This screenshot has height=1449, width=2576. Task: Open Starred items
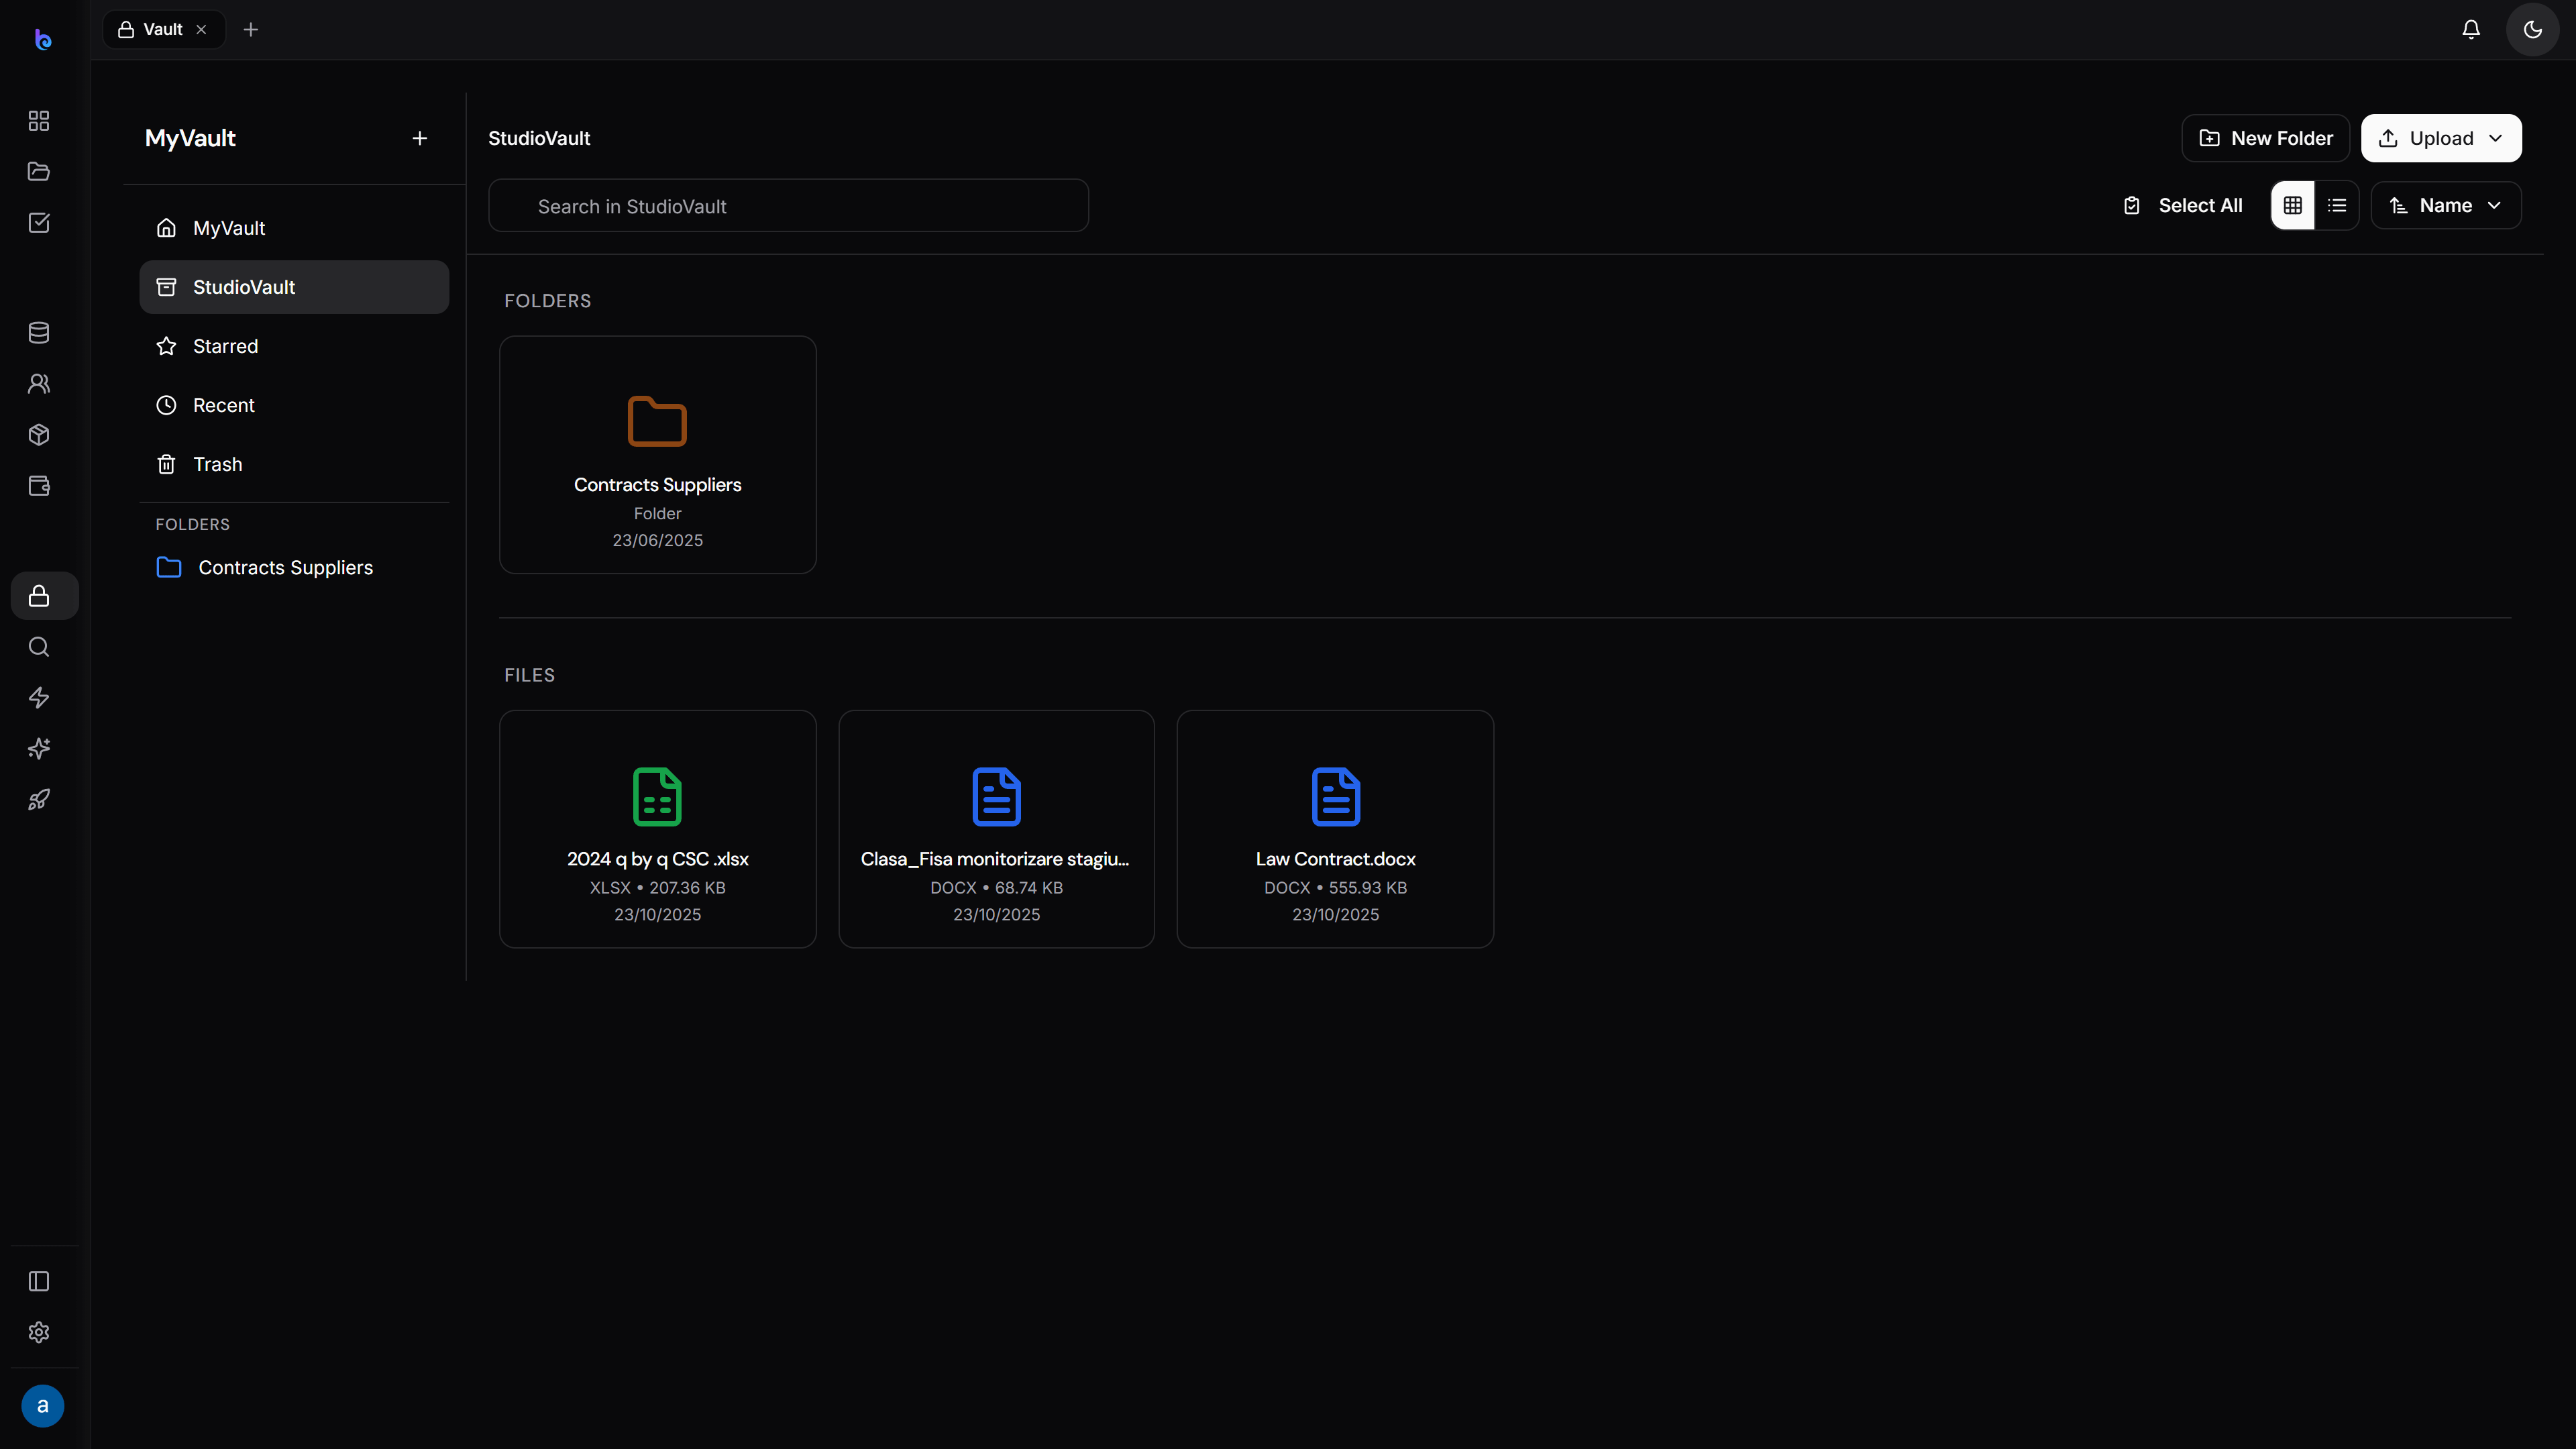[294, 346]
